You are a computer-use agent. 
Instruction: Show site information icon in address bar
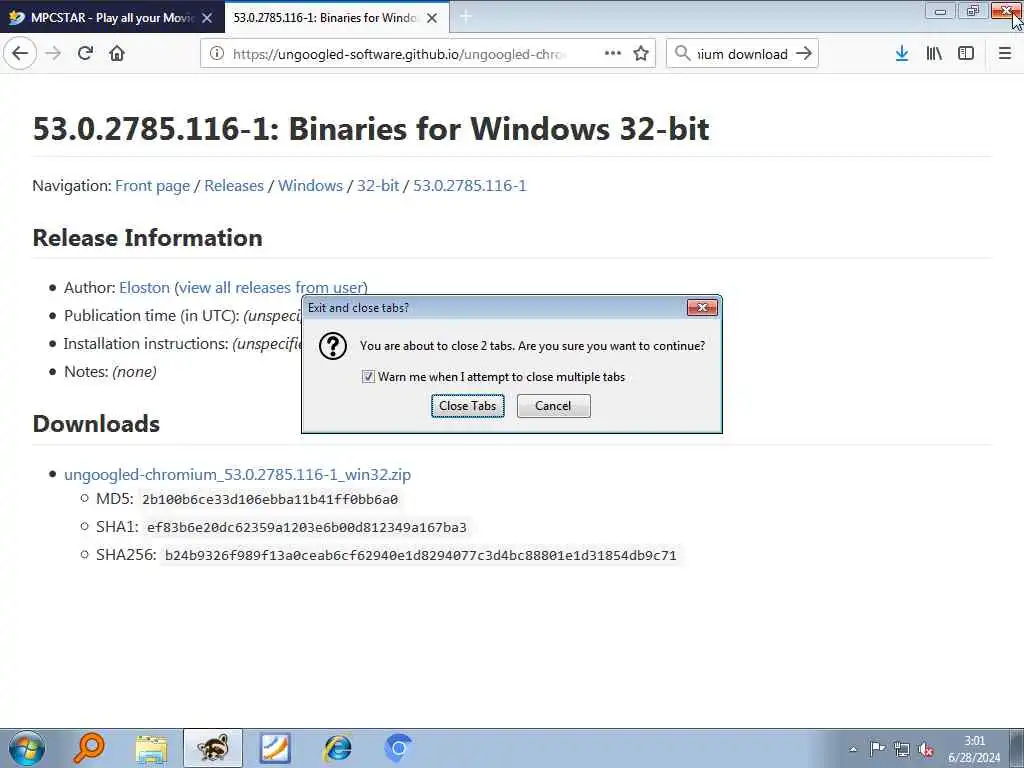[x=216, y=54]
